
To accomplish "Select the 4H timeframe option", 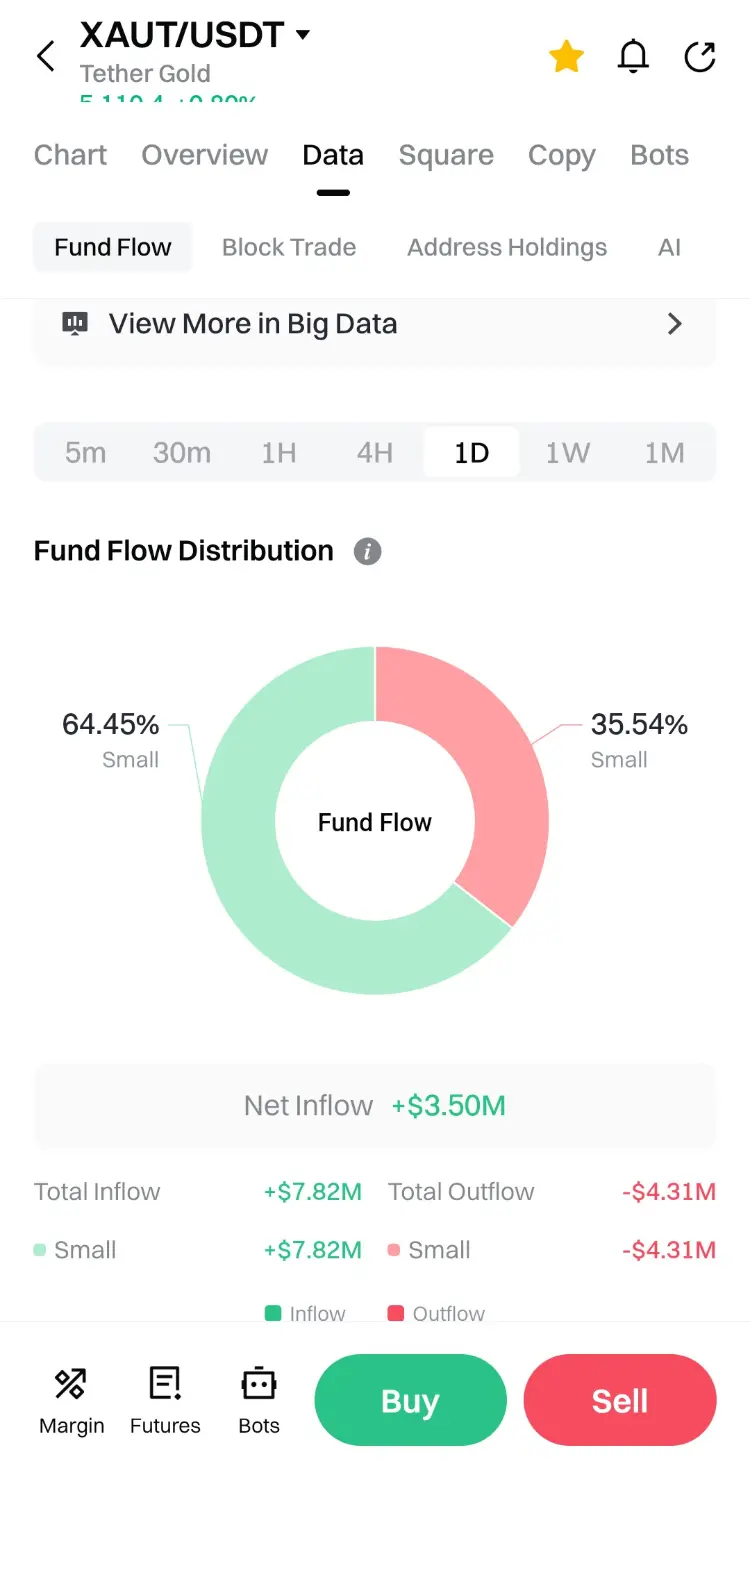I will tap(375, 453).
